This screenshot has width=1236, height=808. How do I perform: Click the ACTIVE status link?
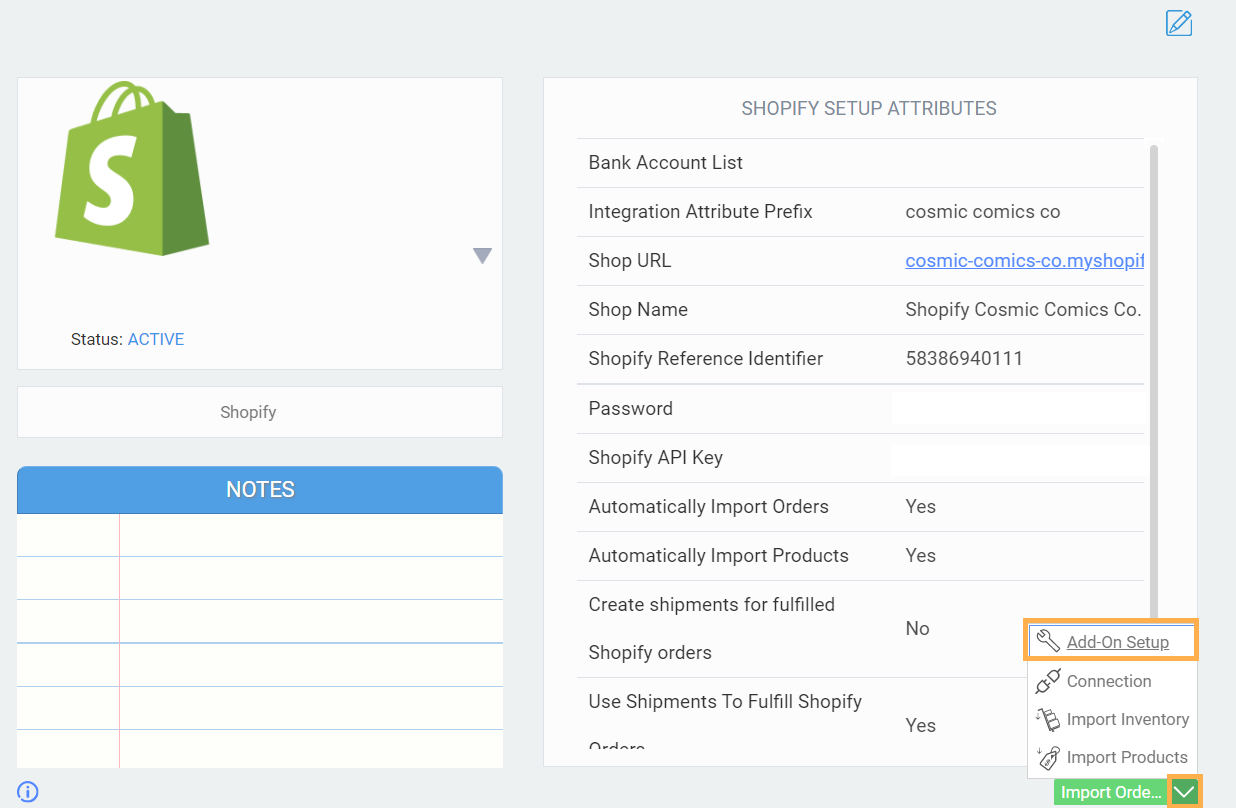click(x=156, y=339)
